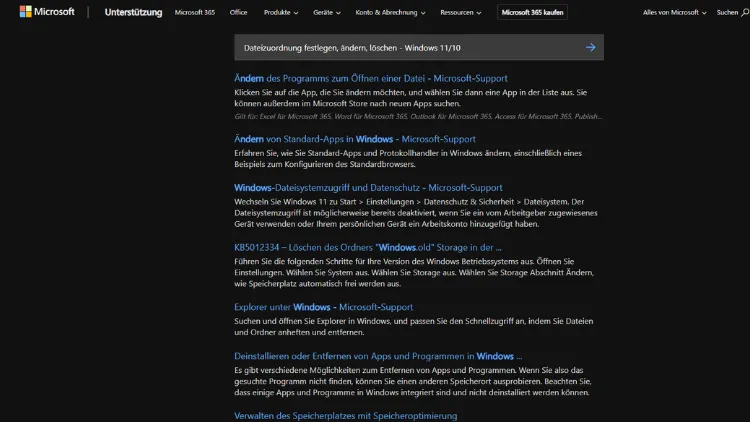Viewport: 750px width, 422px height.
Task: Open the Unterstützung home link
Action: tap(133, 12)
